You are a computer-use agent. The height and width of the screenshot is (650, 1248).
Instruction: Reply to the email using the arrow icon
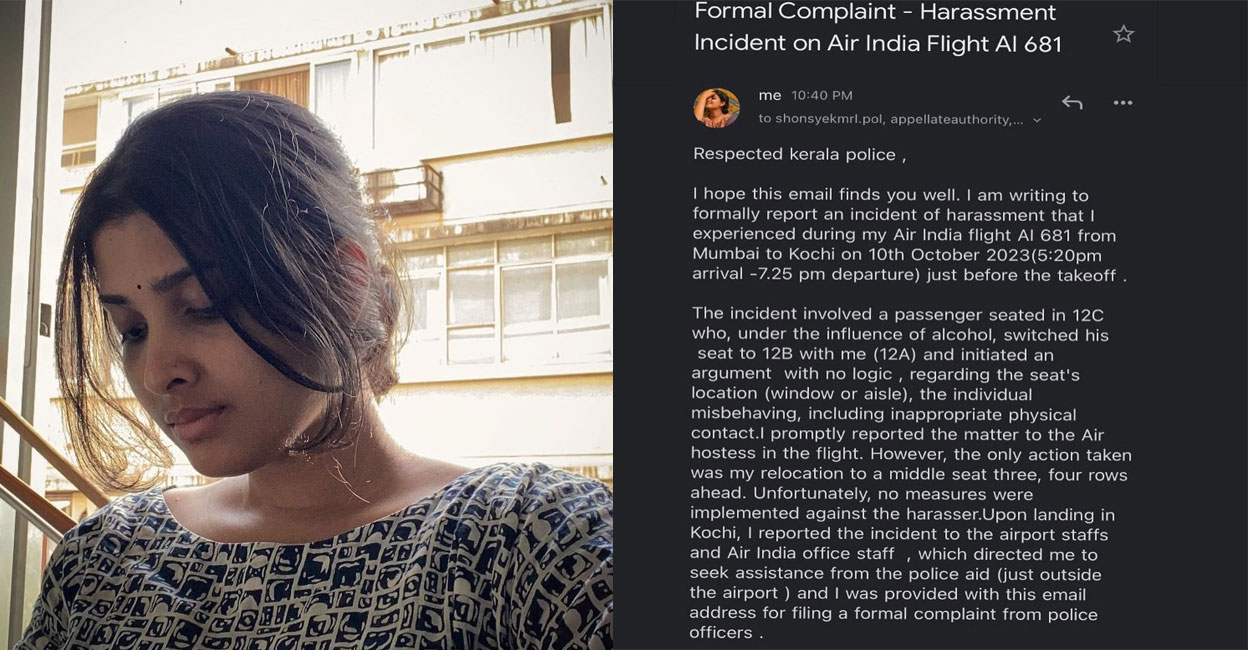(x=1072, y=103)
